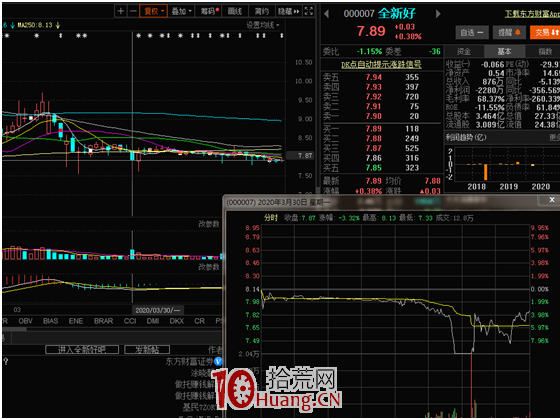Click 简约 simple mode button
This screenshot has width=560, height=419.
[261, 11]
